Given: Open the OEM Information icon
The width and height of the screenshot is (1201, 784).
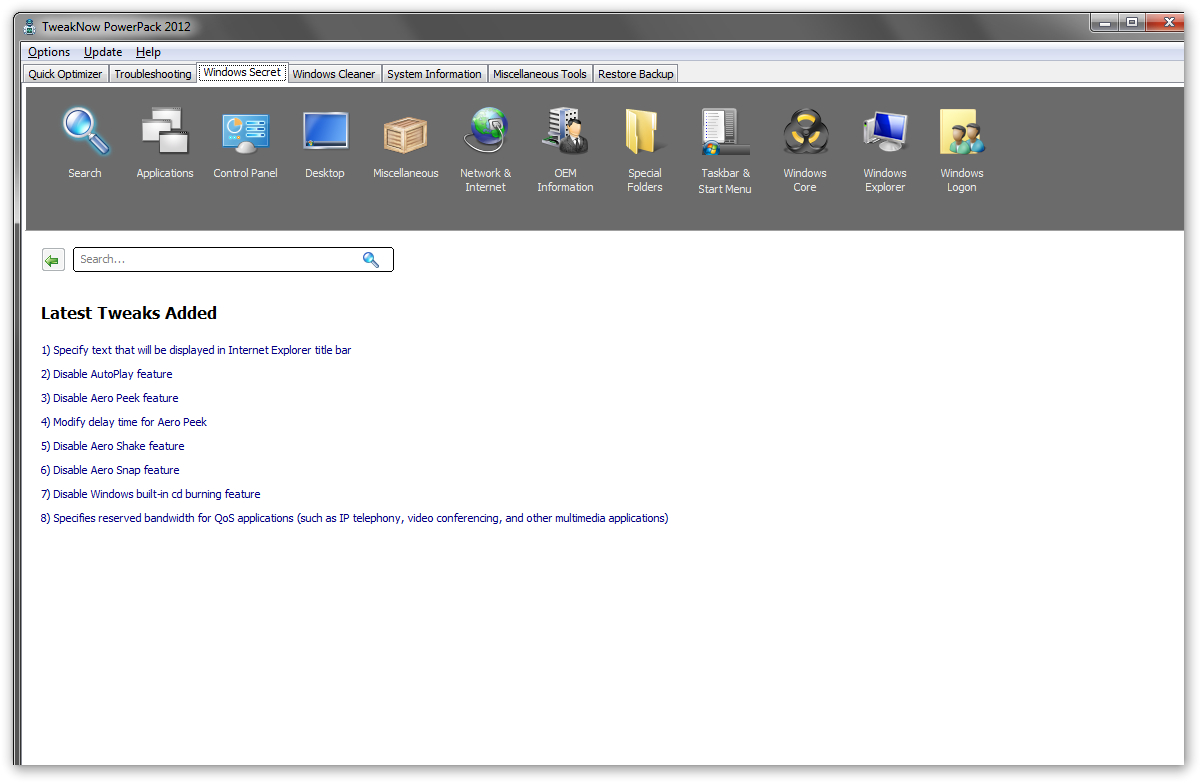Looking at the screenshot, I should pyautogui.click(x=565, y=131).
